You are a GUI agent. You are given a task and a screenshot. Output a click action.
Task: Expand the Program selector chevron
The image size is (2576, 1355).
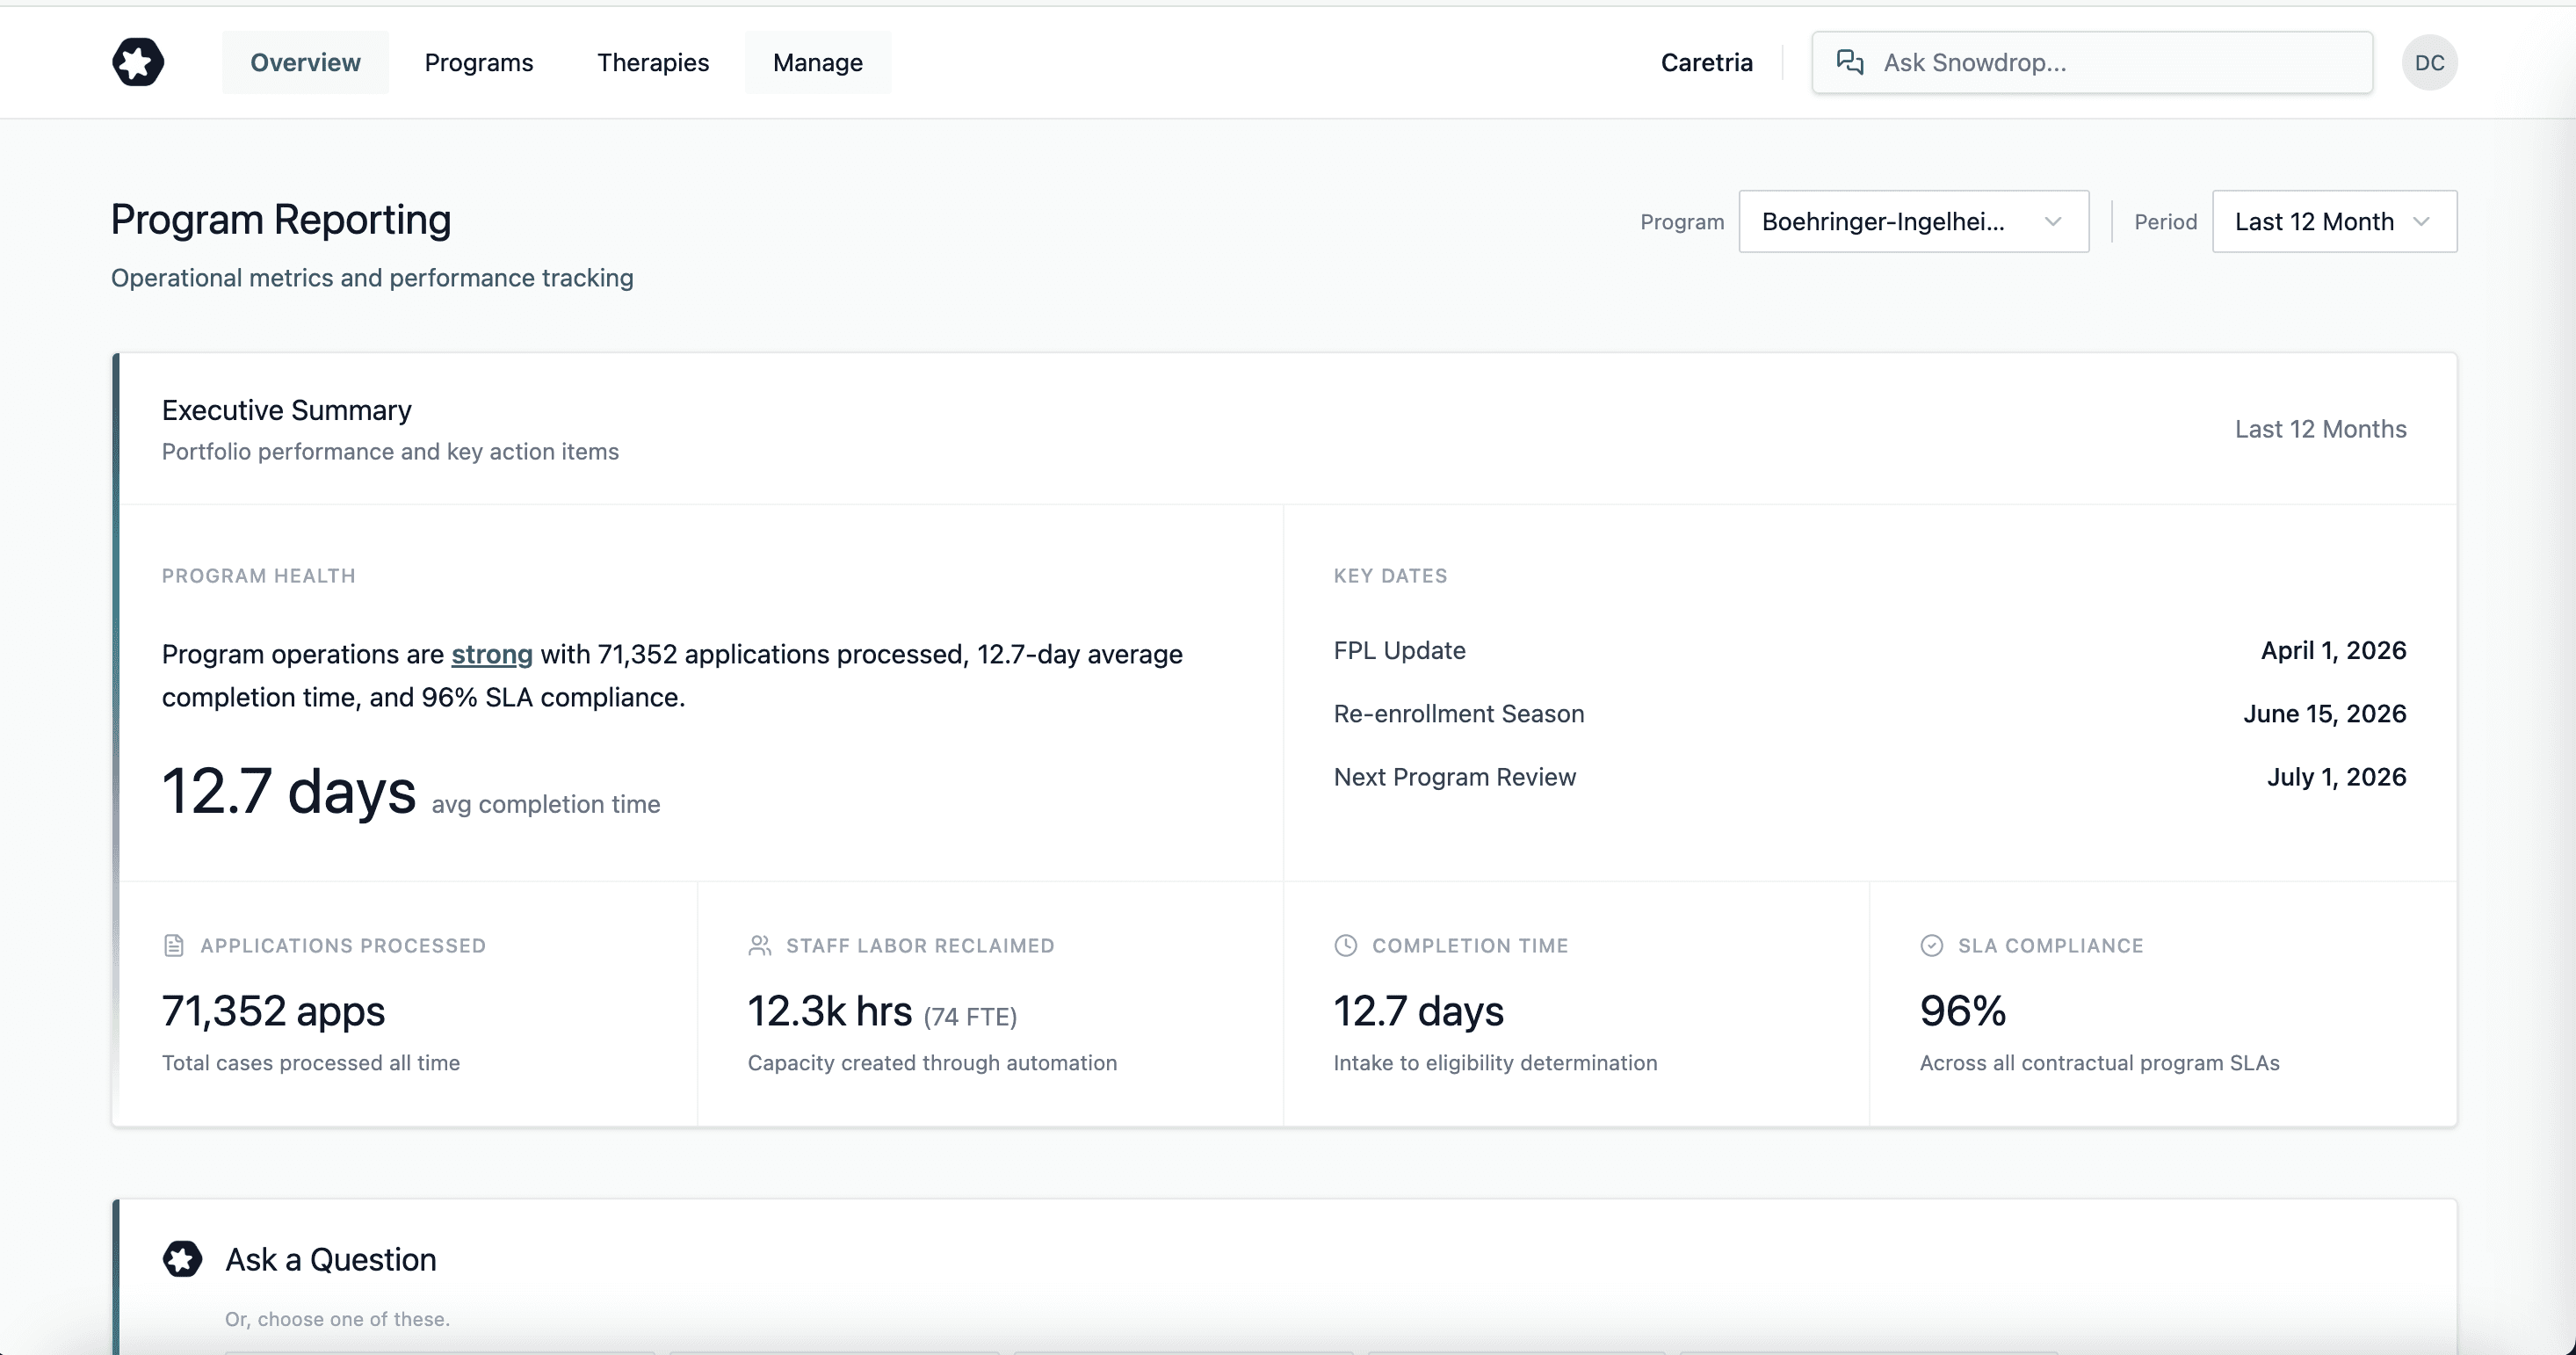[x=2053, y=221]
